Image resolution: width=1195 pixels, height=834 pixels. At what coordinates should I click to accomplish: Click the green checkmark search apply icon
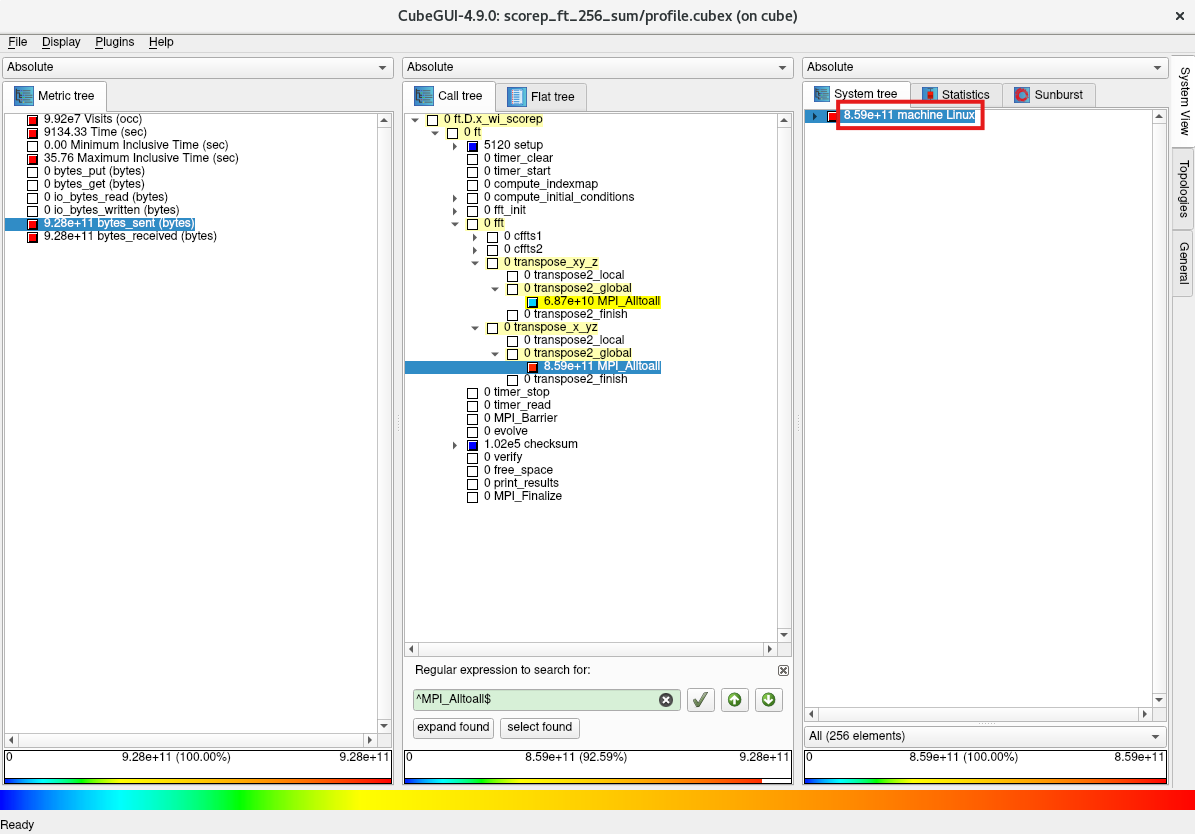pos(701,700)
